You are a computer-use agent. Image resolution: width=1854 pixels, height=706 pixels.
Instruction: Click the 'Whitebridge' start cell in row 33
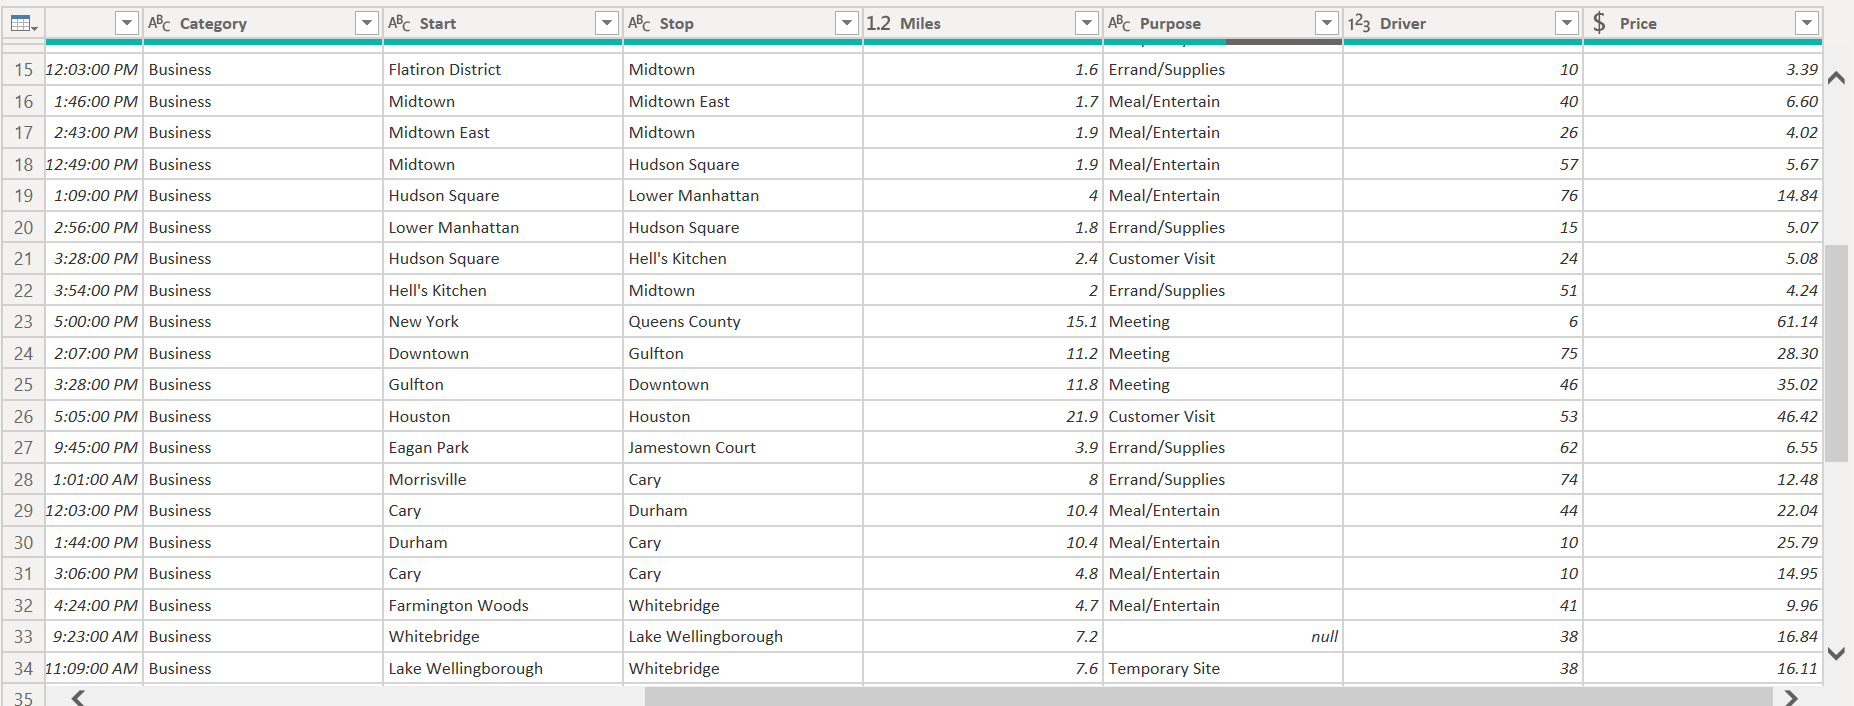(x=503, y=636)
